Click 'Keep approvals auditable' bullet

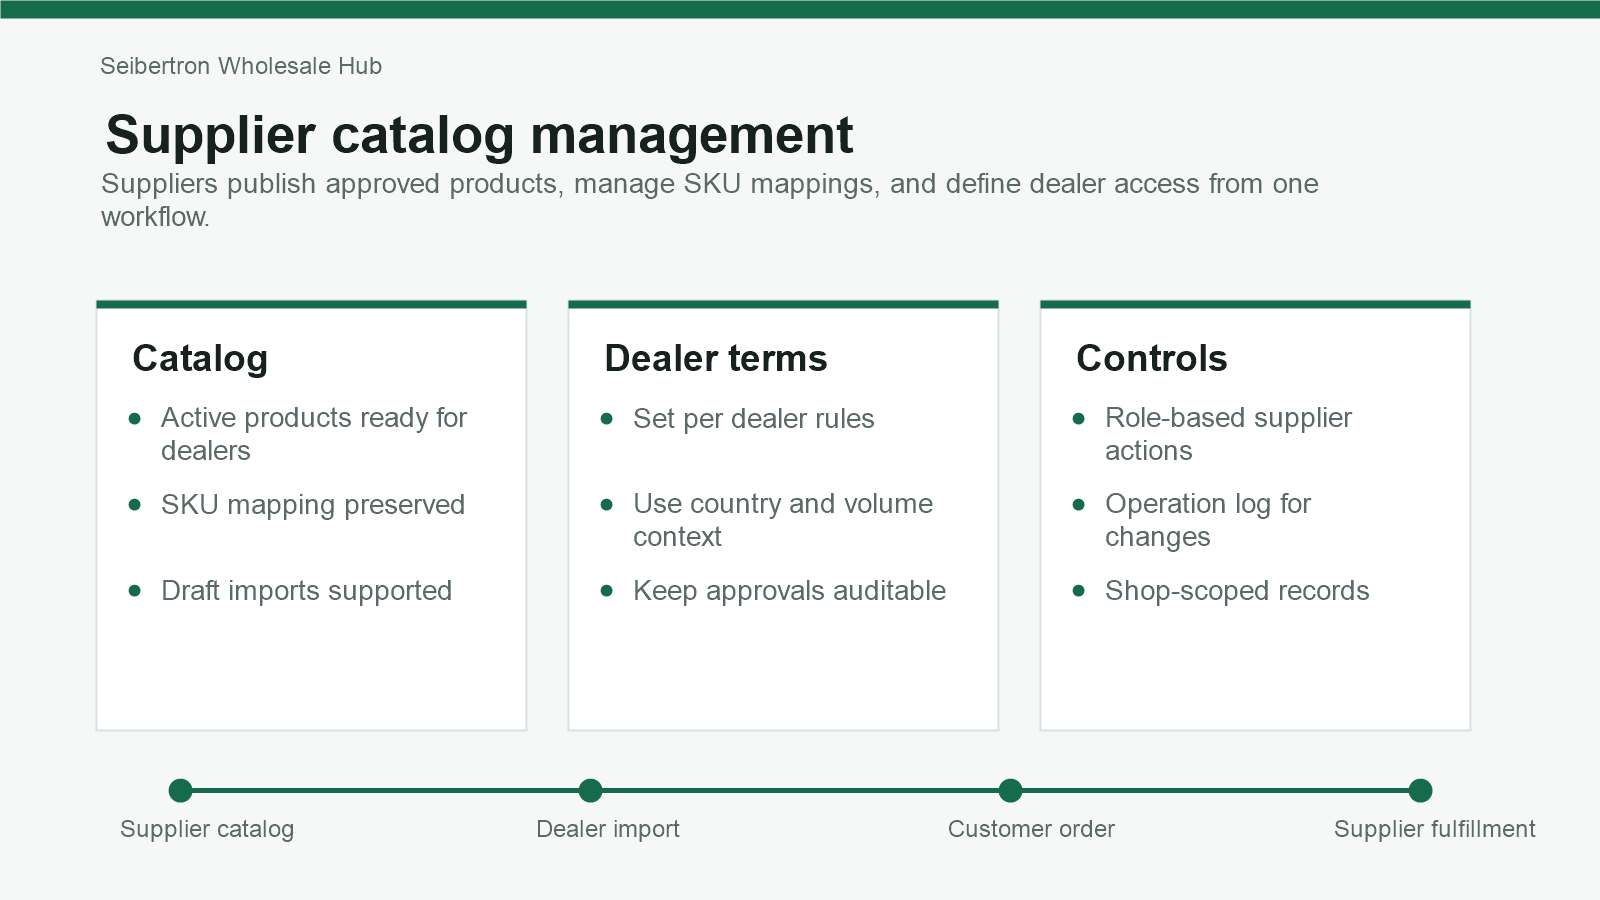(x=790, y=591)
